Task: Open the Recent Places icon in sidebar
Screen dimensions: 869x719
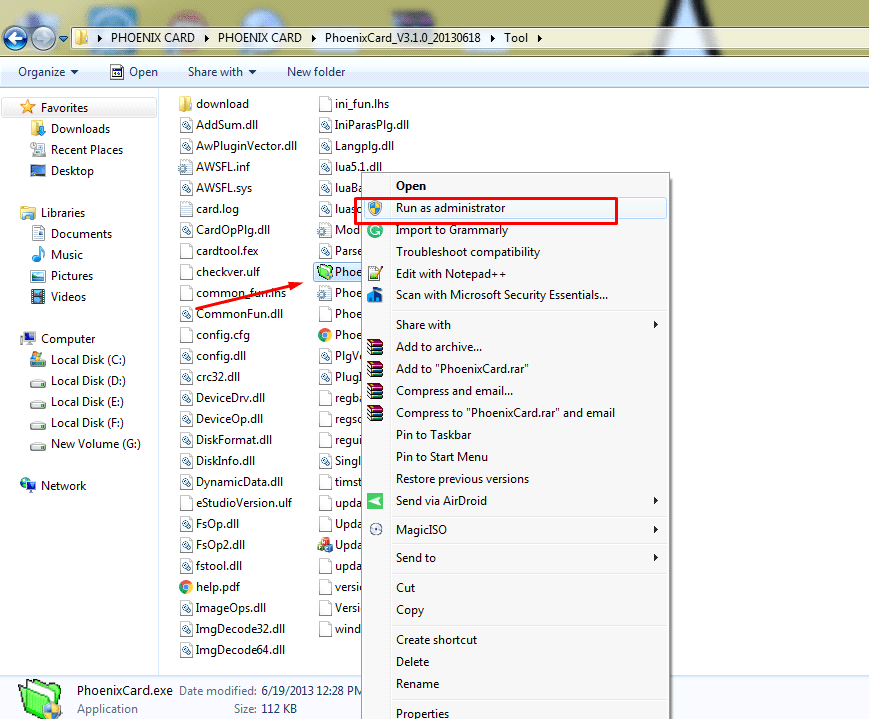Action: click(38, 150)
